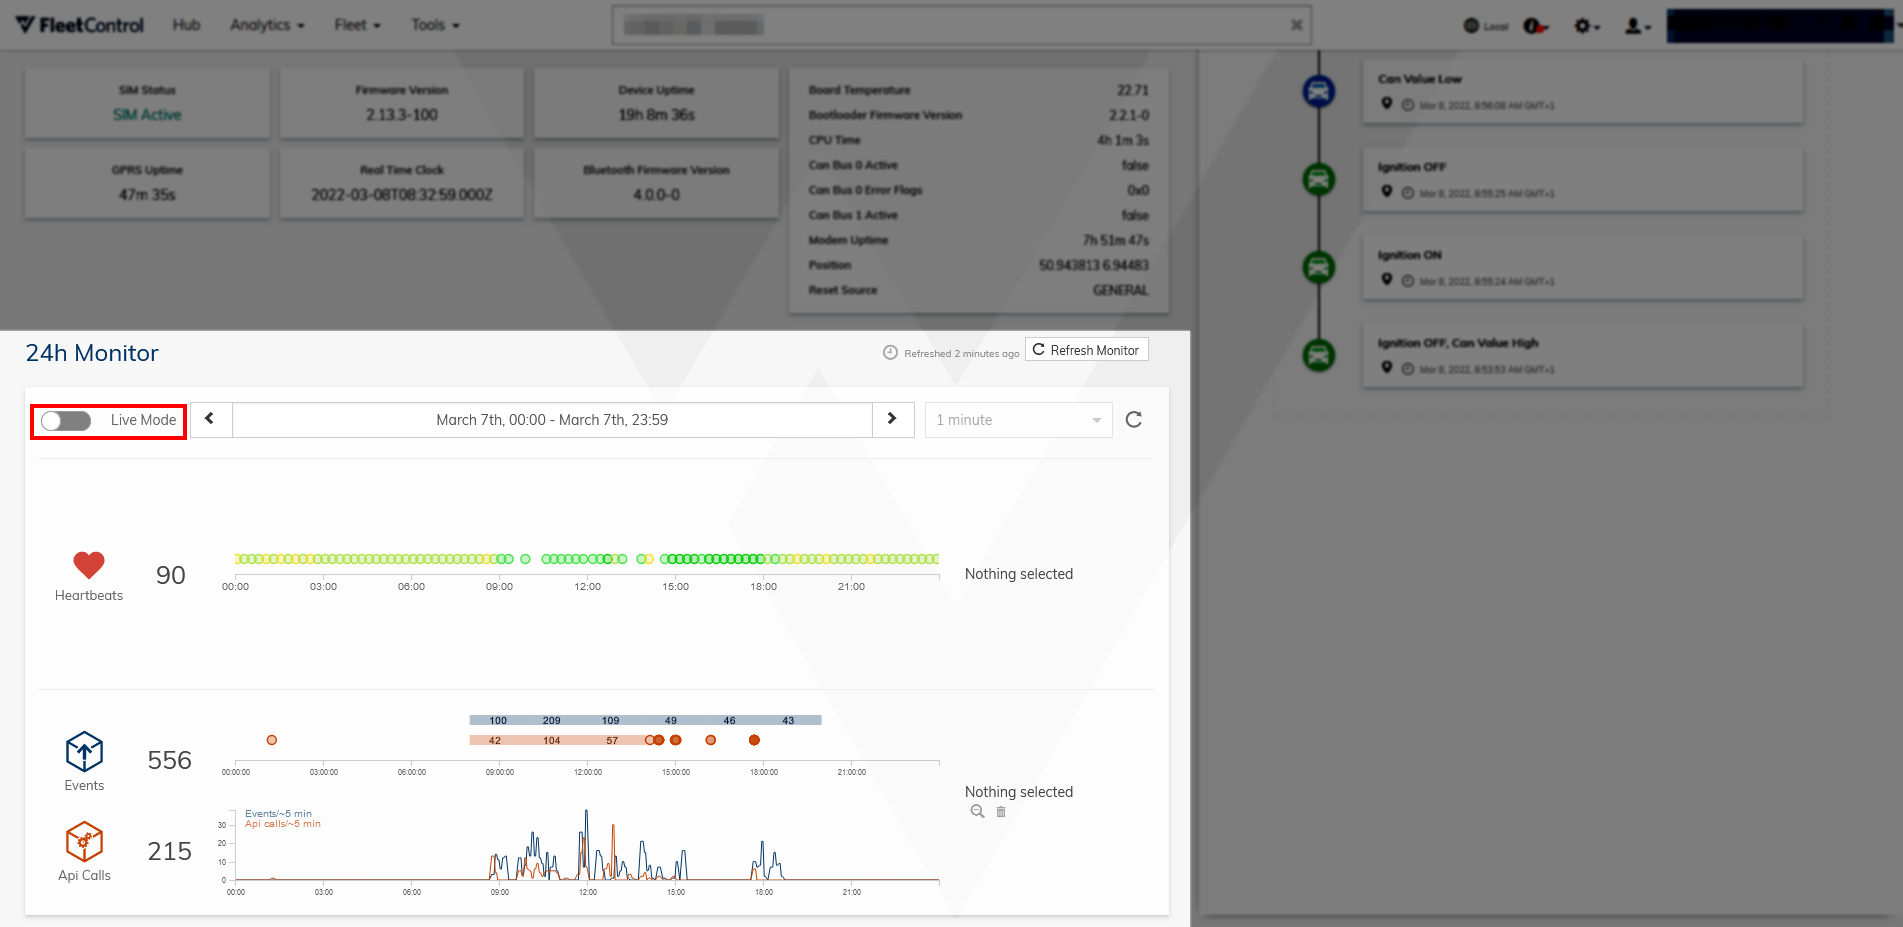Click the green car icon for Ignition OFF
1903x927 pixels.
[1319, 179]
